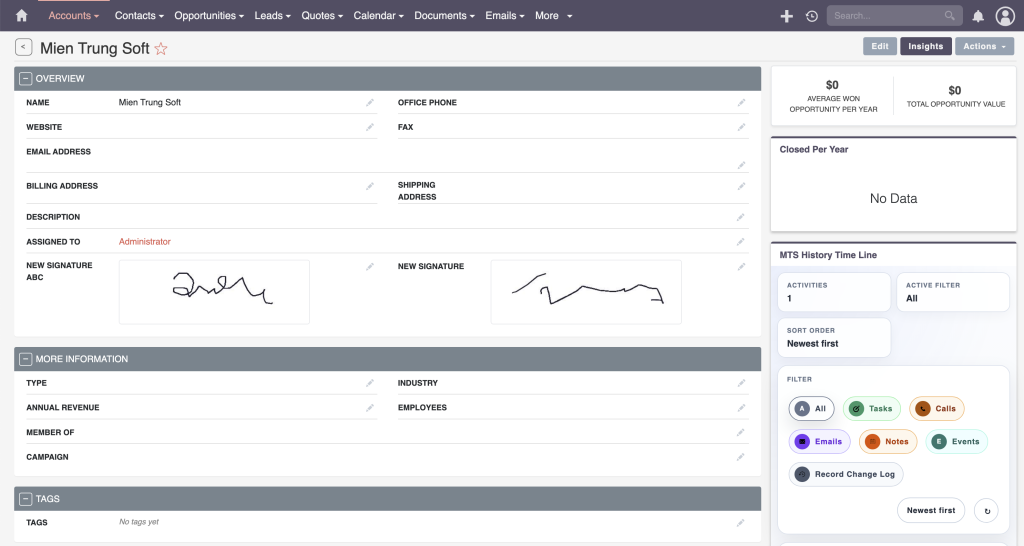Open the notifications bell
This screenshot has width=1024, height=546.
(x=978, y=16)
